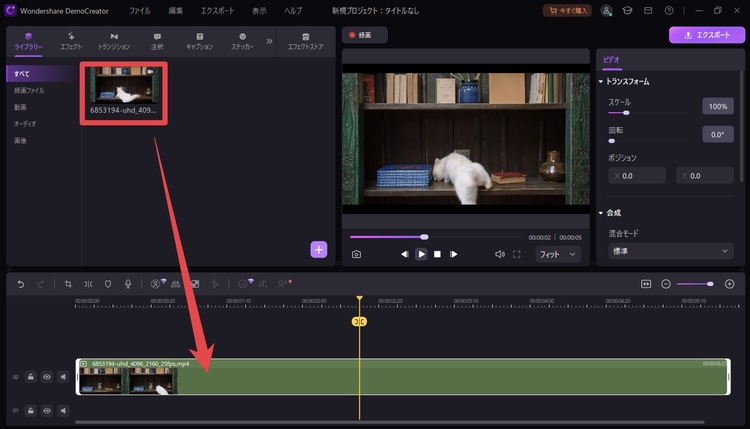Viewport: 750px width, 429px height.
Task: Lock track 02 with the lock icon
Action: pos(31,377)
